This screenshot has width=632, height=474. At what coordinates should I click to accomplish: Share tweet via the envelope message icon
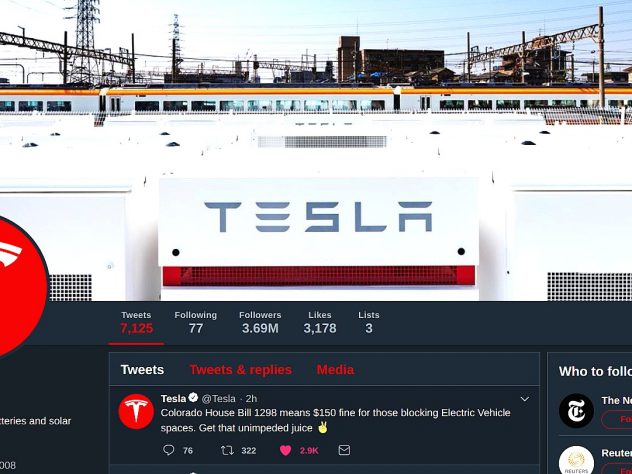click(x=344, y=450)
